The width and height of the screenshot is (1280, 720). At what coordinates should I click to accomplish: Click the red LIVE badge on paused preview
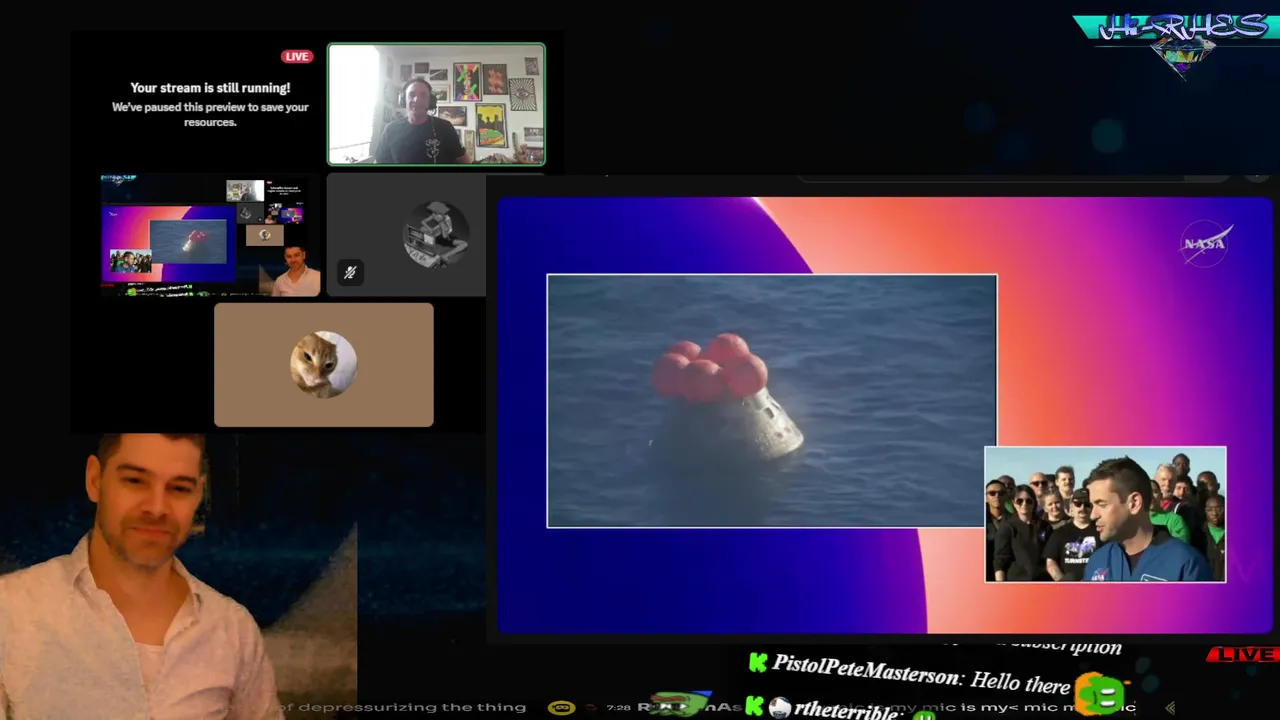[297, 57]
